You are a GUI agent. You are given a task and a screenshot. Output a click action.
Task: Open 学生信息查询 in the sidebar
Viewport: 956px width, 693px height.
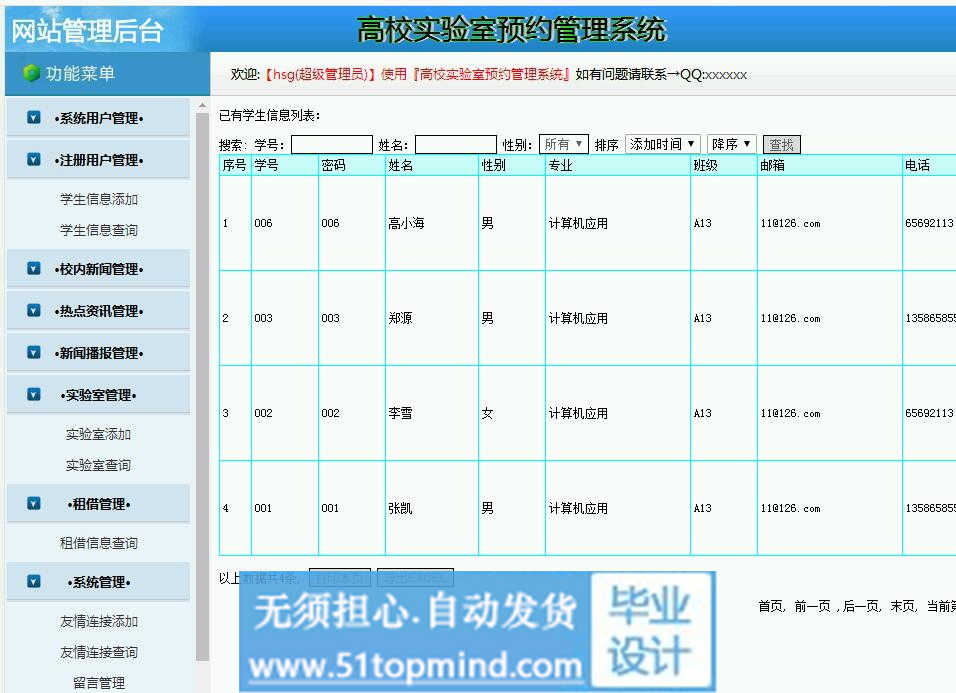click(x=99, y=231)
